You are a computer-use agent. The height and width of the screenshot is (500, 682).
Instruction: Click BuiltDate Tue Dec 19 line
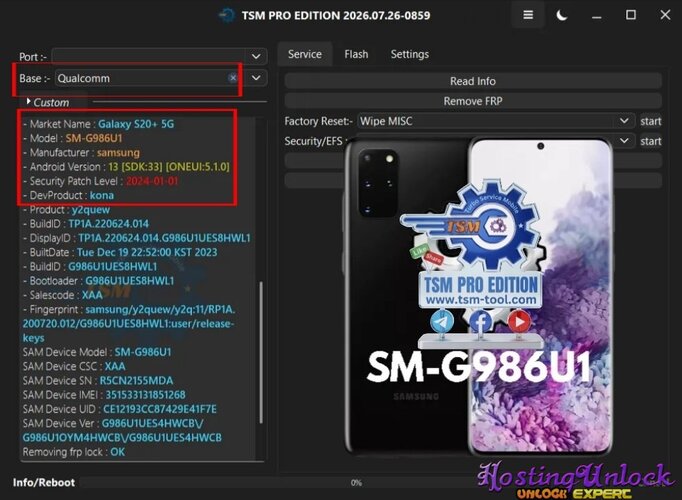coord(120,253)
